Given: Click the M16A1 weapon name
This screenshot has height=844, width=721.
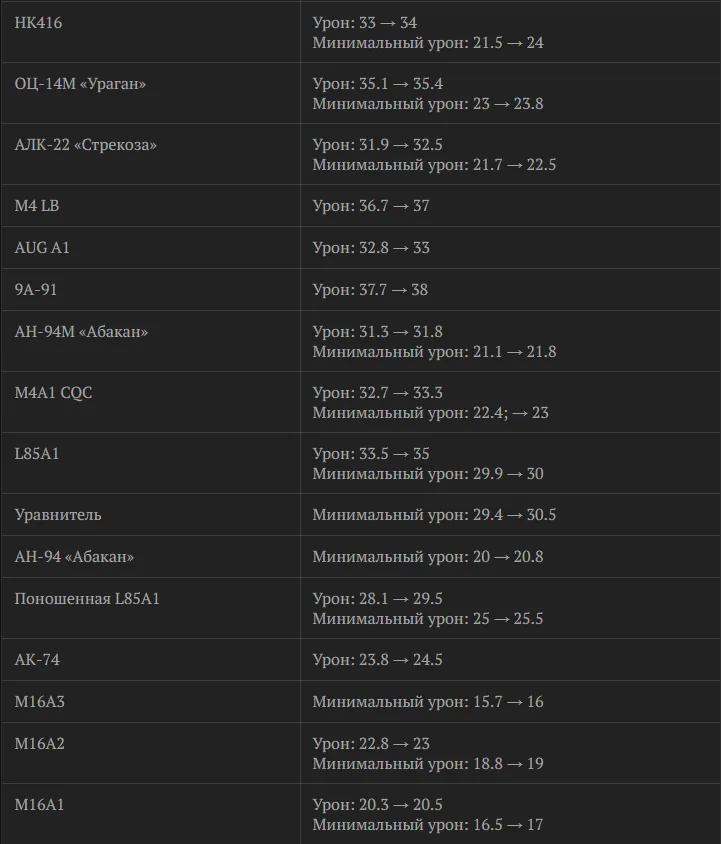Looking at the screenshot, I should point(39,805).
